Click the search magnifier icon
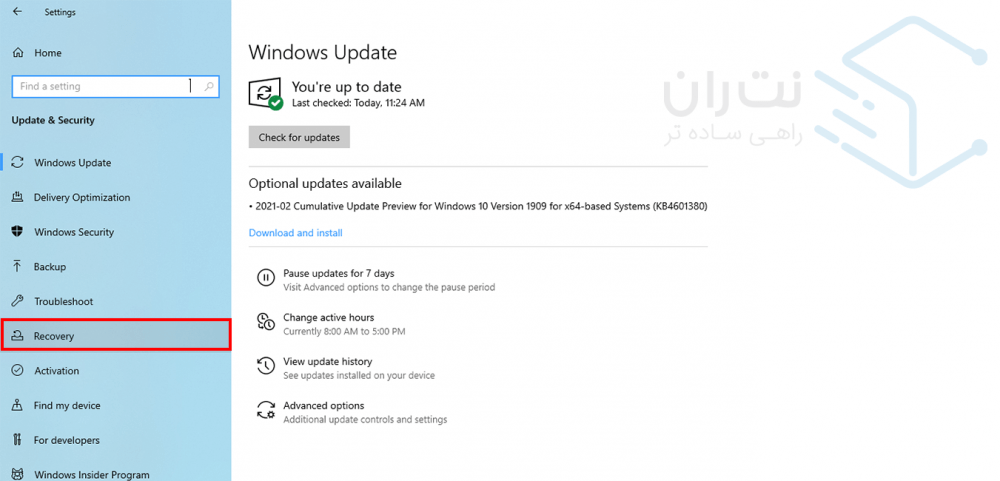 (x=209, y=87)
